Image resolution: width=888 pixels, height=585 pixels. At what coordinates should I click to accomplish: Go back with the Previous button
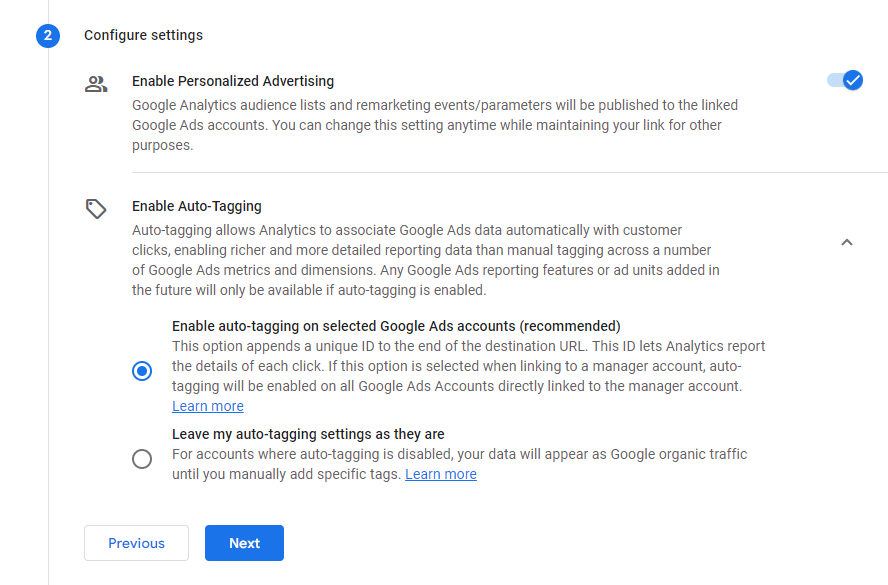click(136, 543)
